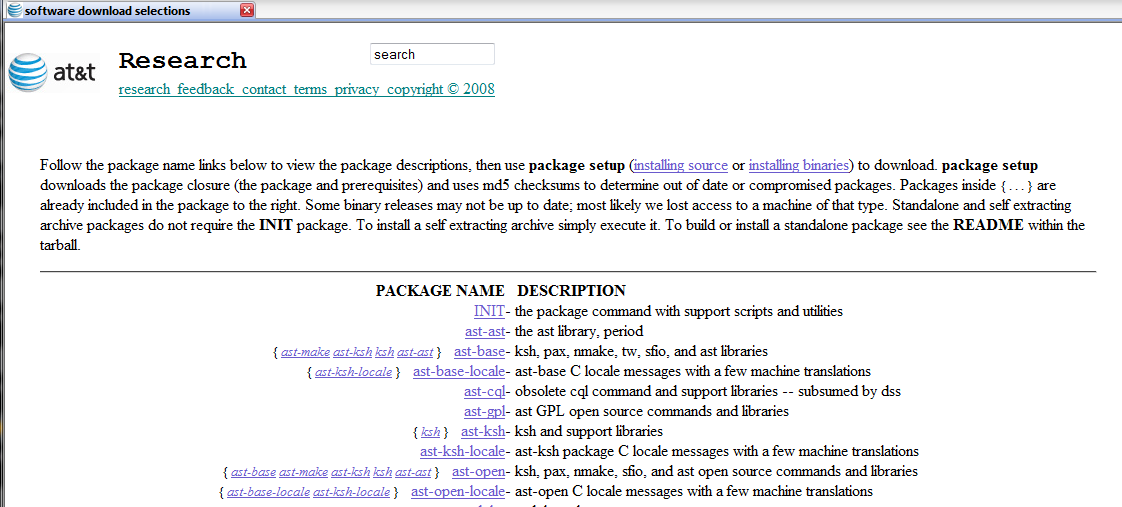This screenshot has width=1122, height=507.
Task: Click description 'ksh, pax, nmake, tw, sfio, and ast libraries'
Action: (641, 352)
